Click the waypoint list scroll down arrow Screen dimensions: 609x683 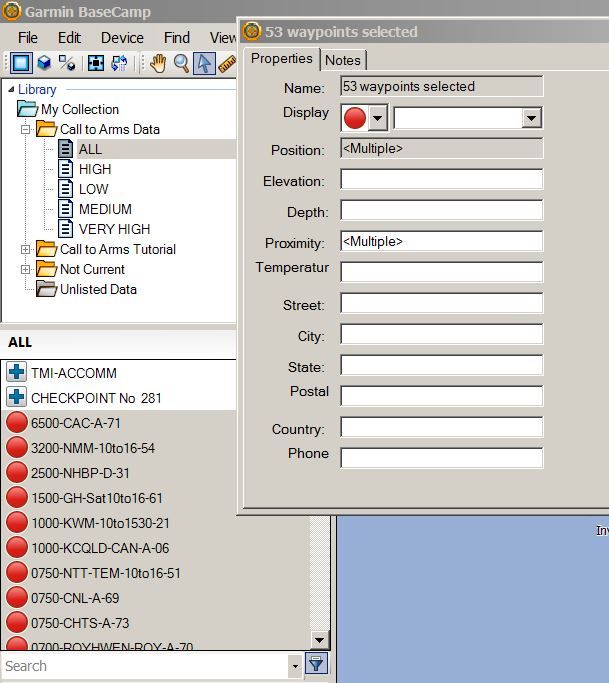pos(319,640)
